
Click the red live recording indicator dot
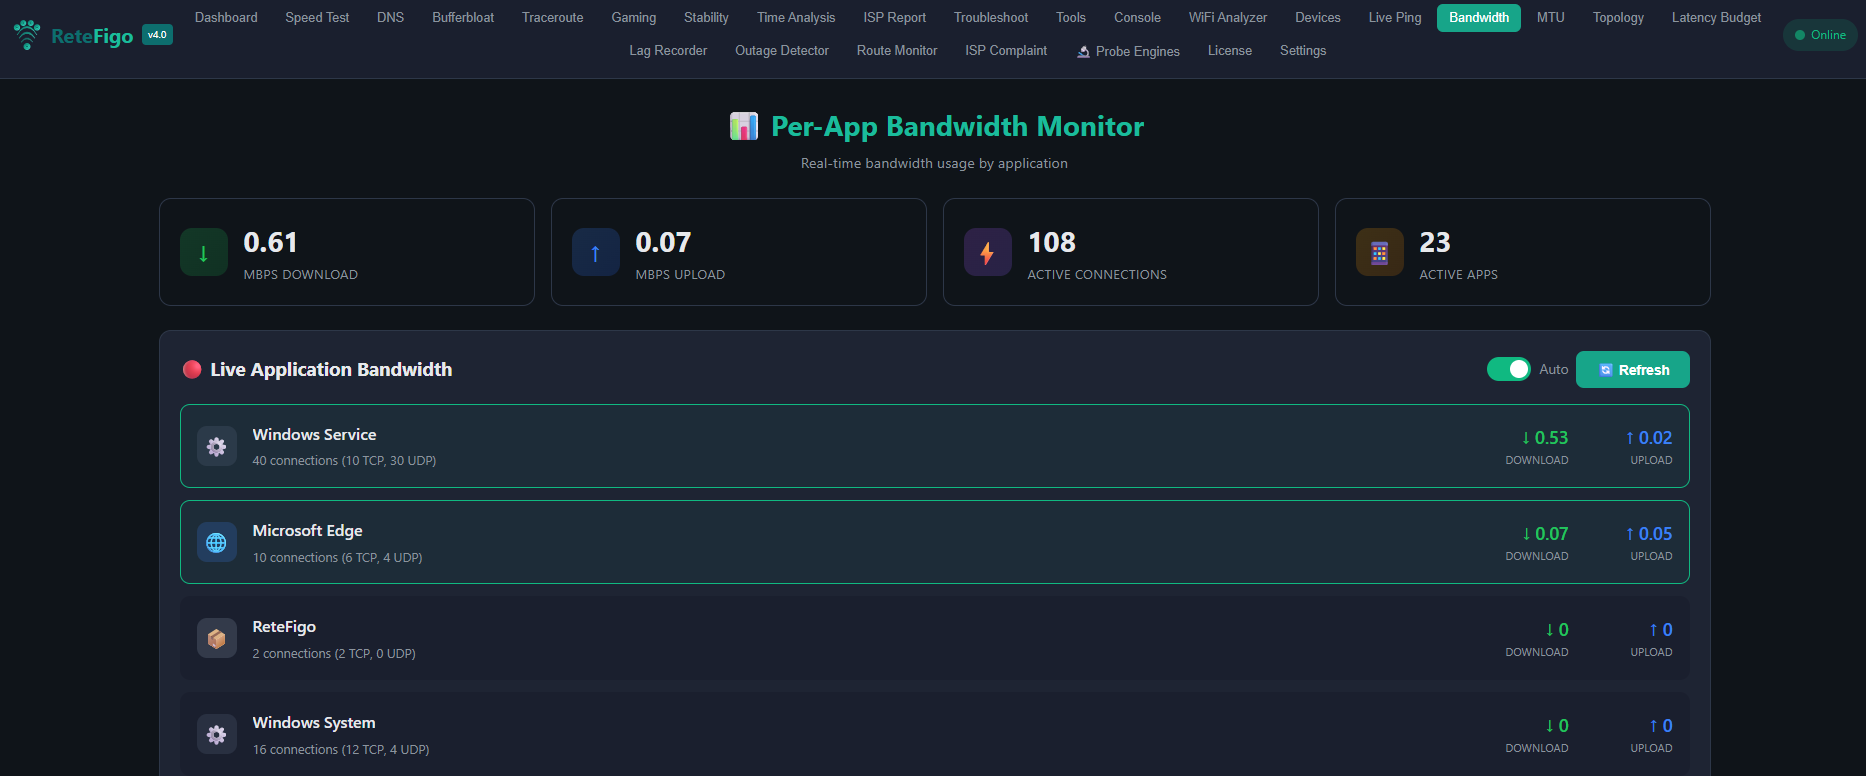click(192, 370)
